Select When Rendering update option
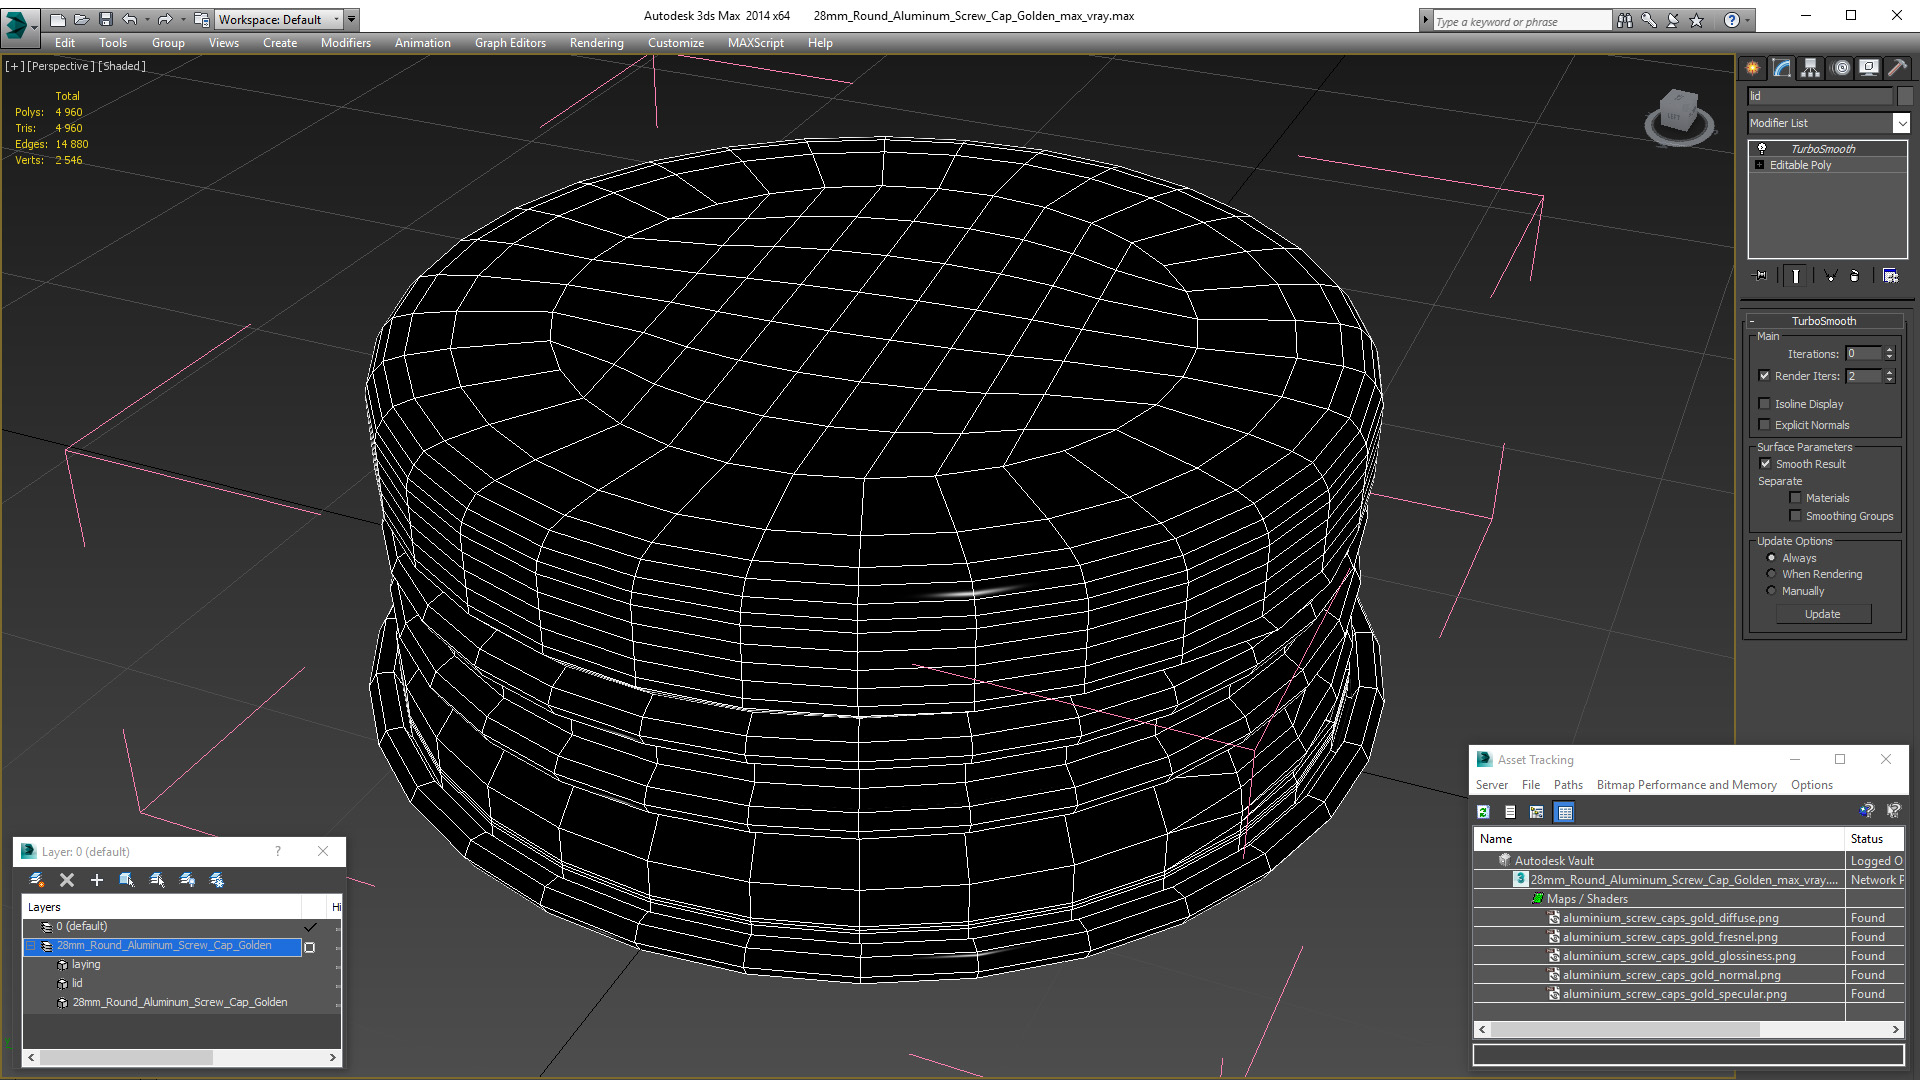The image size is (1920, 1080). pos(1772,574)
